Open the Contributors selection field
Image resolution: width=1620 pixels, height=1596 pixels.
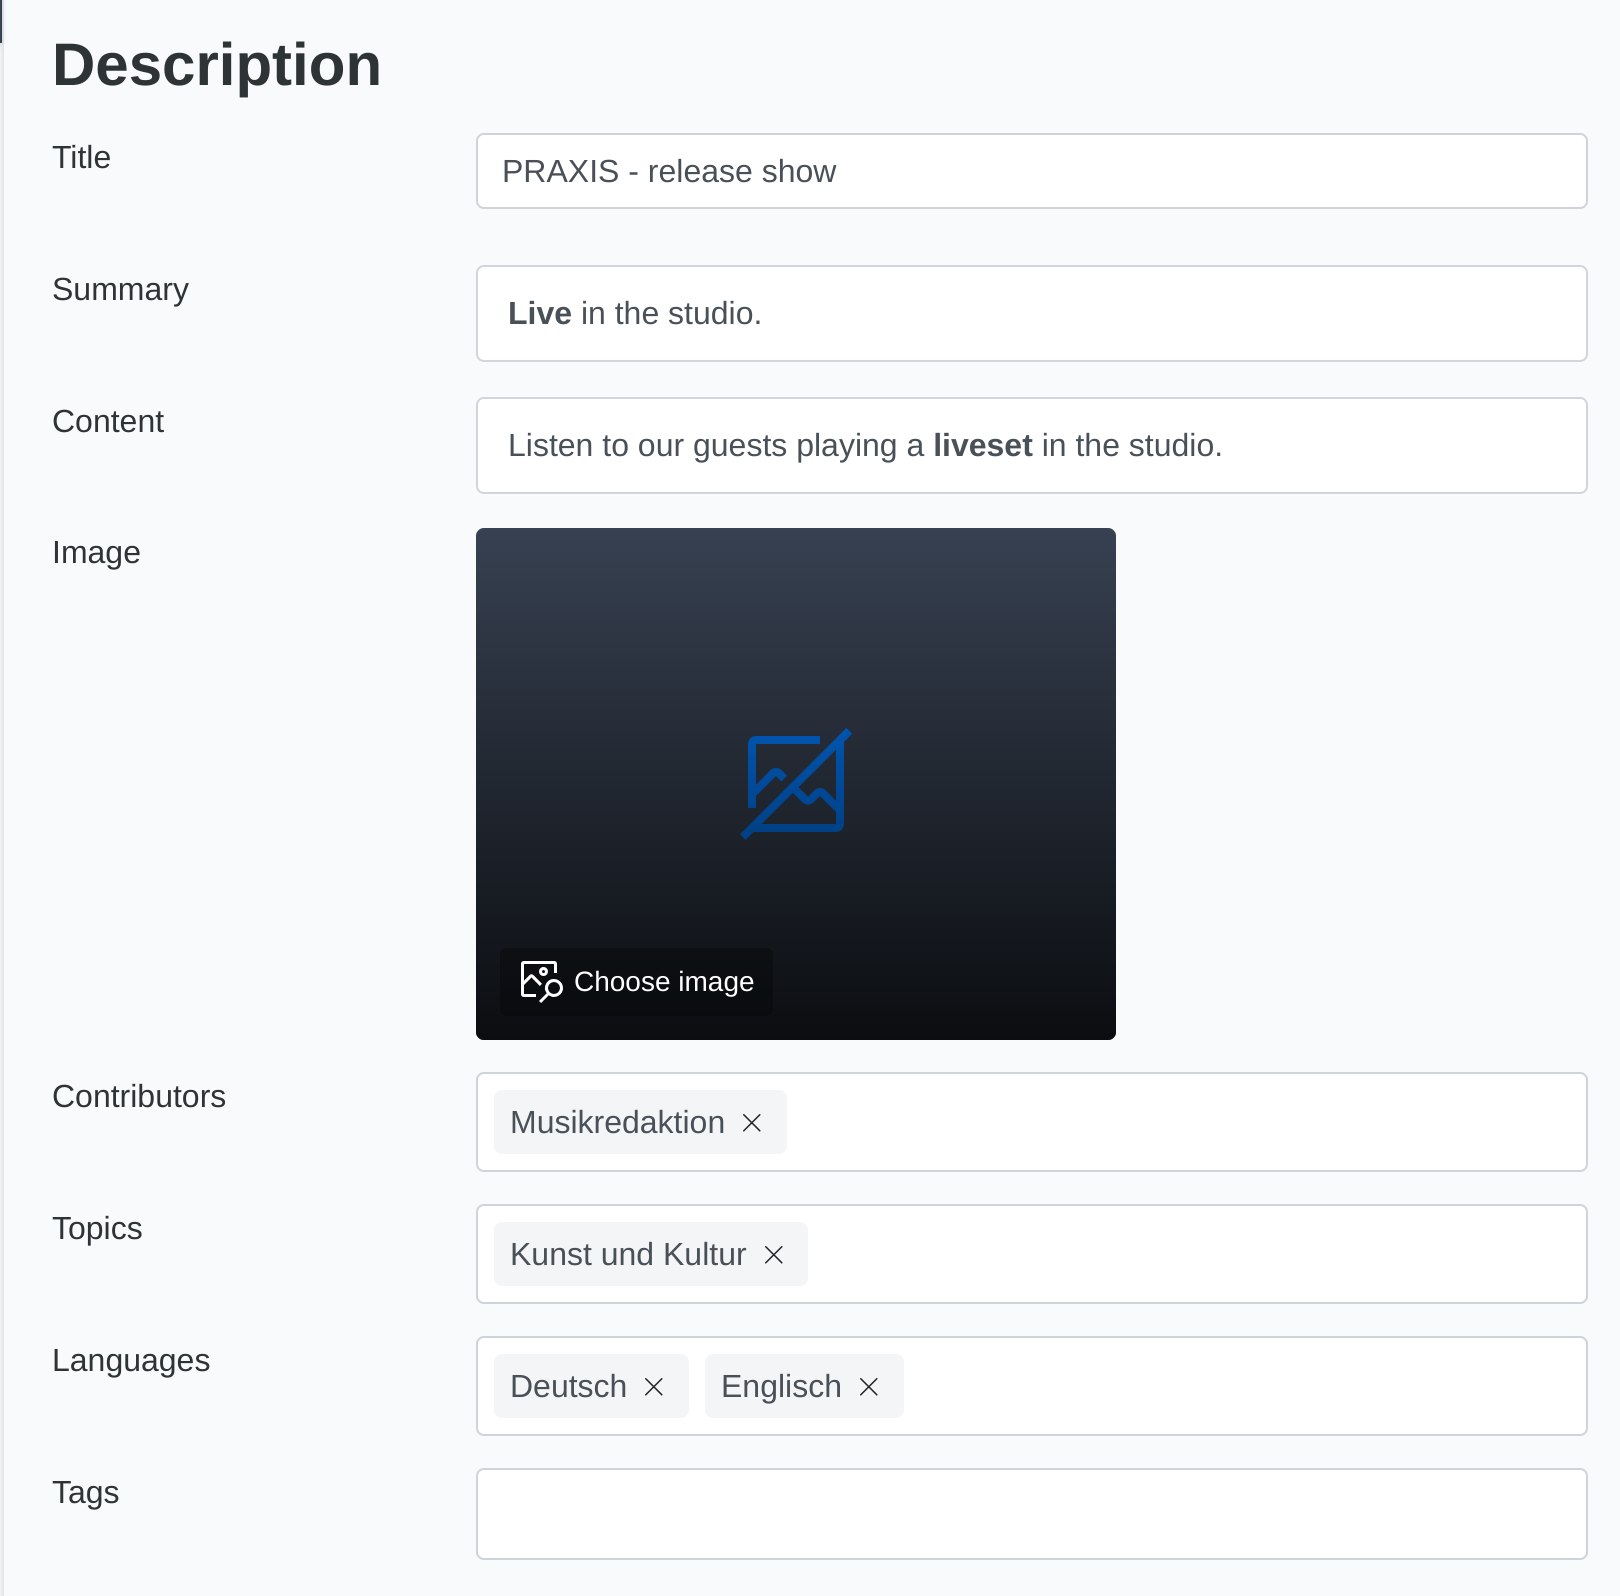point(1032,1122)
